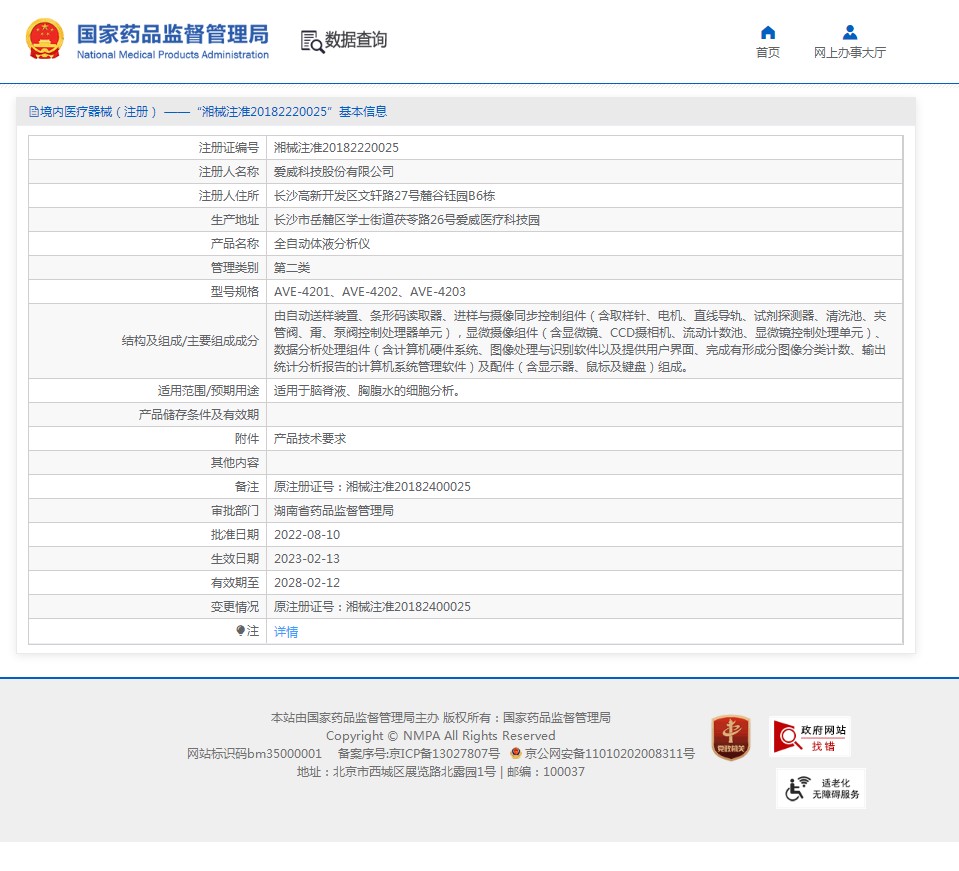Select expiry date 2028-02-12
Image resolution: width=959 pixels, height=871 pixels.
[x=306, y=583]
